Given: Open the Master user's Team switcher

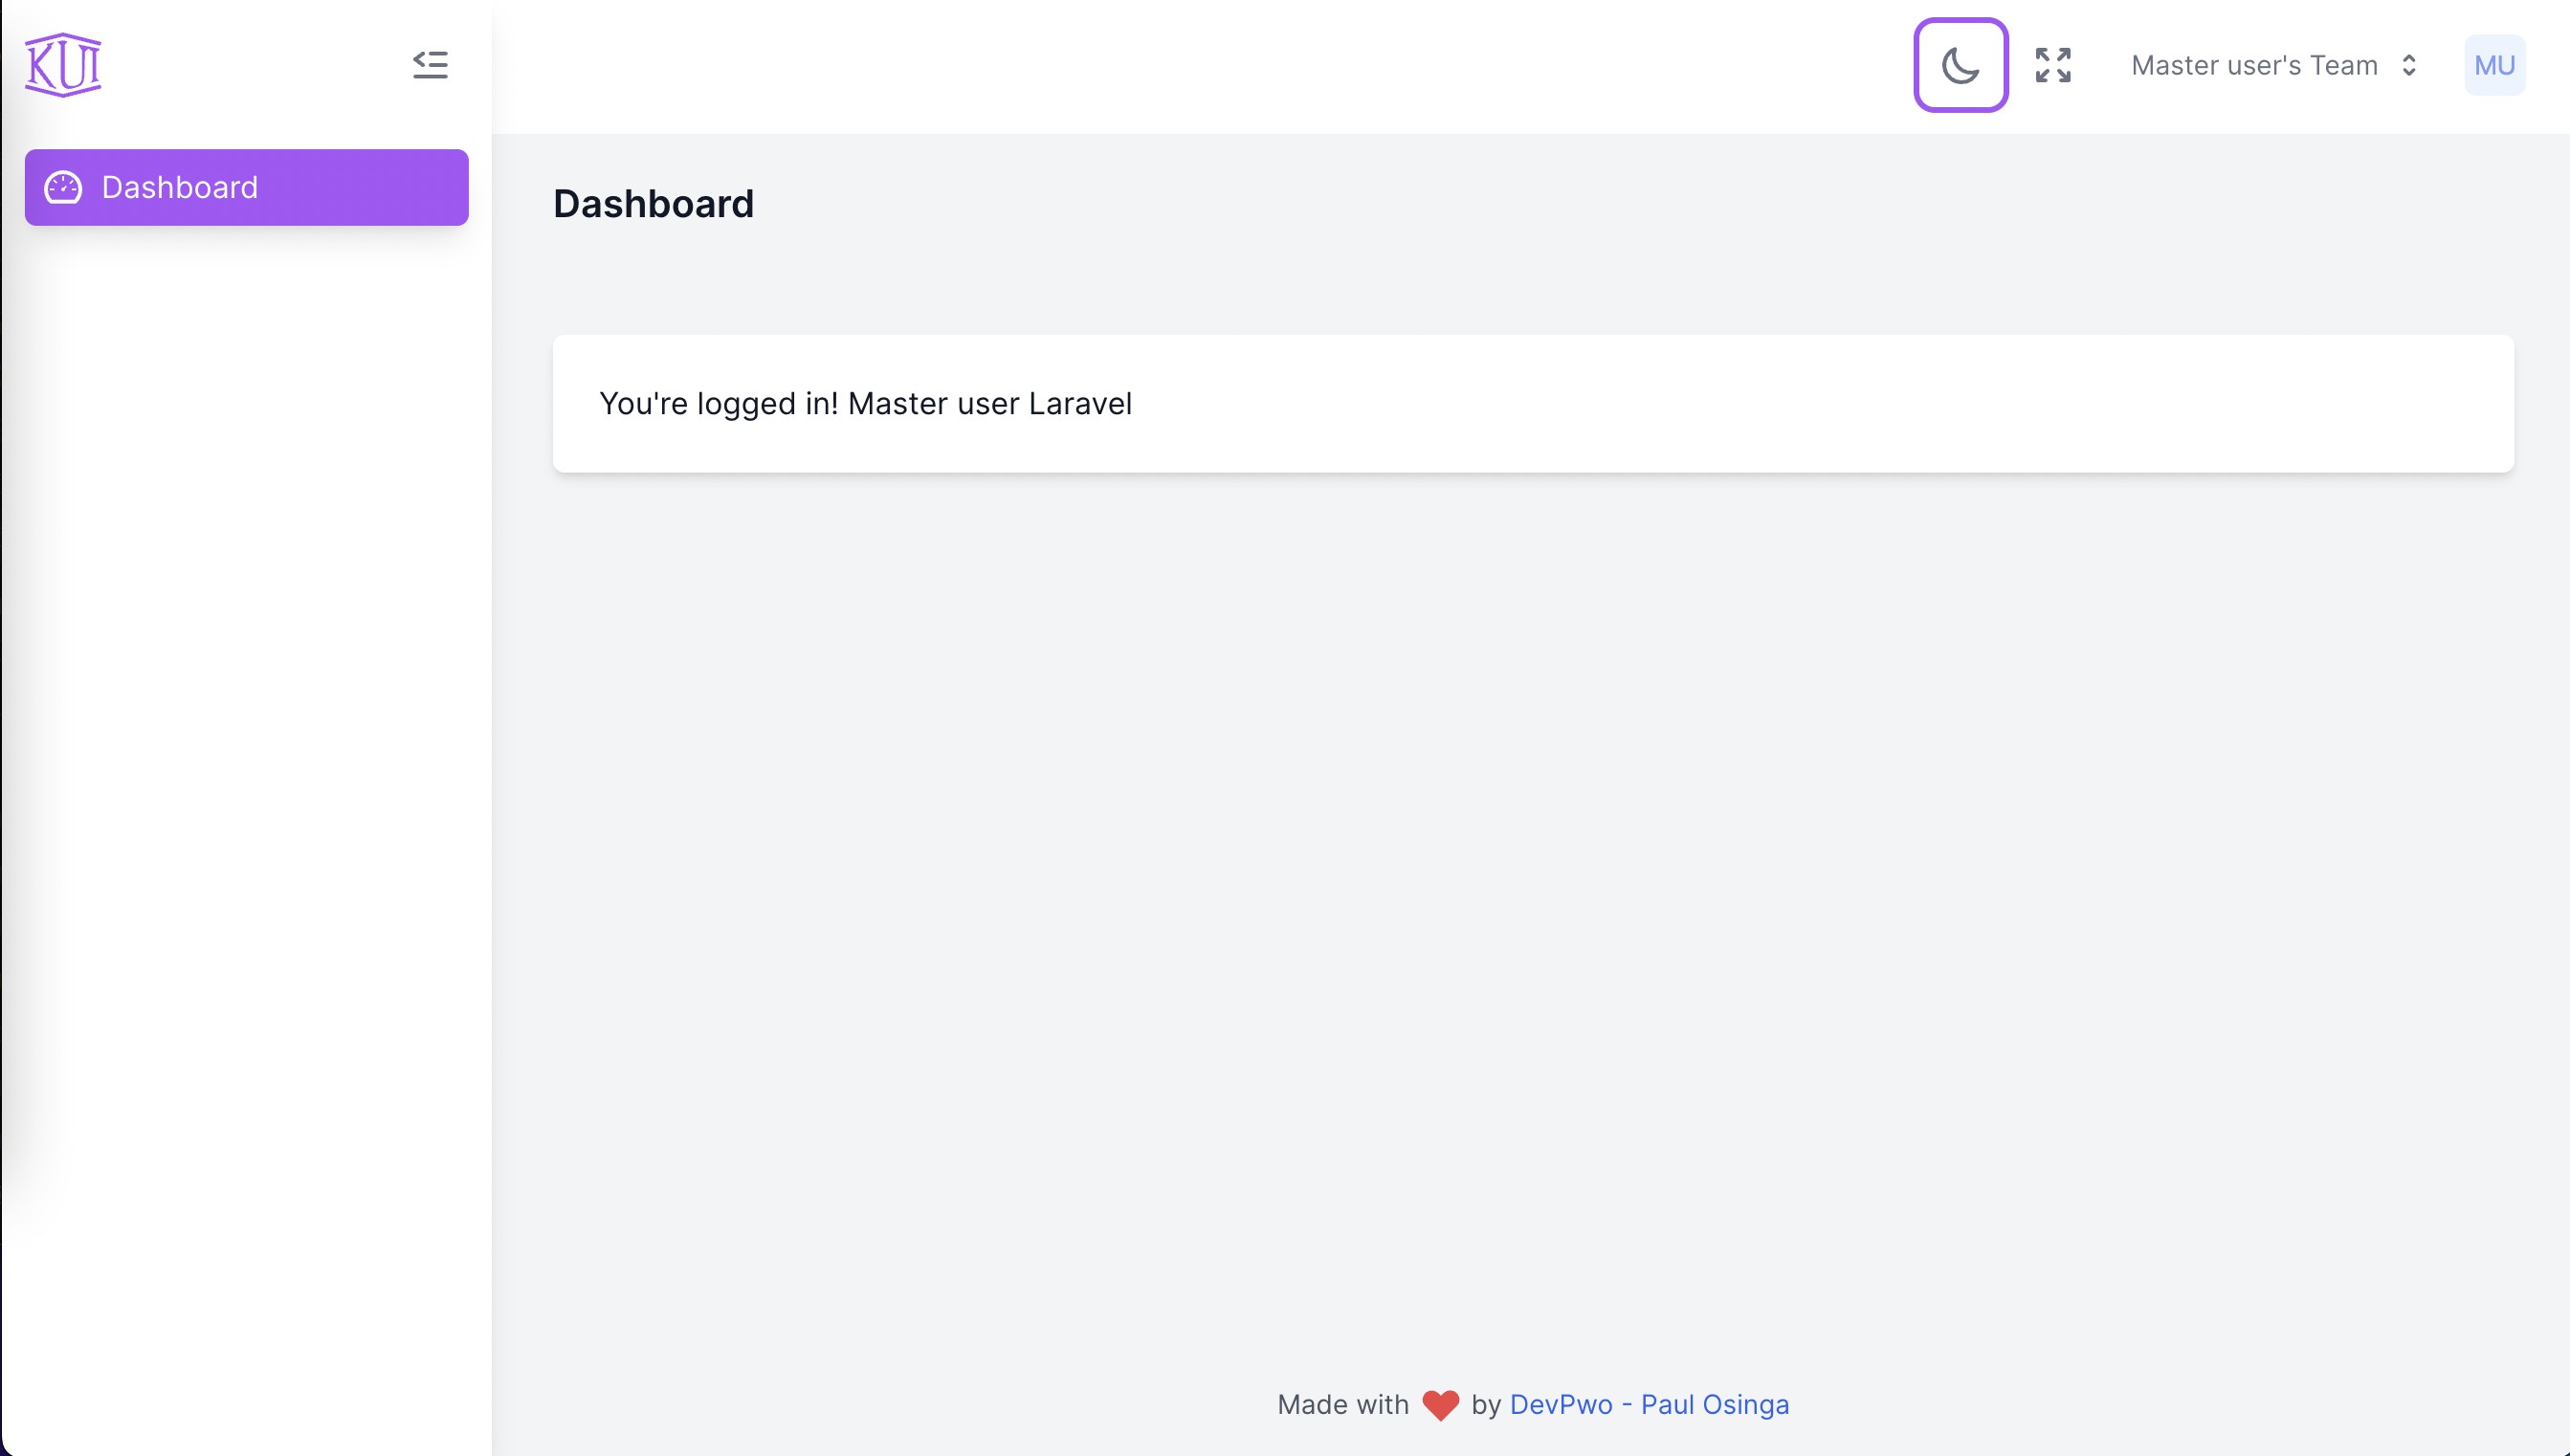Looking at the screenshot, I should pyautogui.click(x=2253, y=65).
